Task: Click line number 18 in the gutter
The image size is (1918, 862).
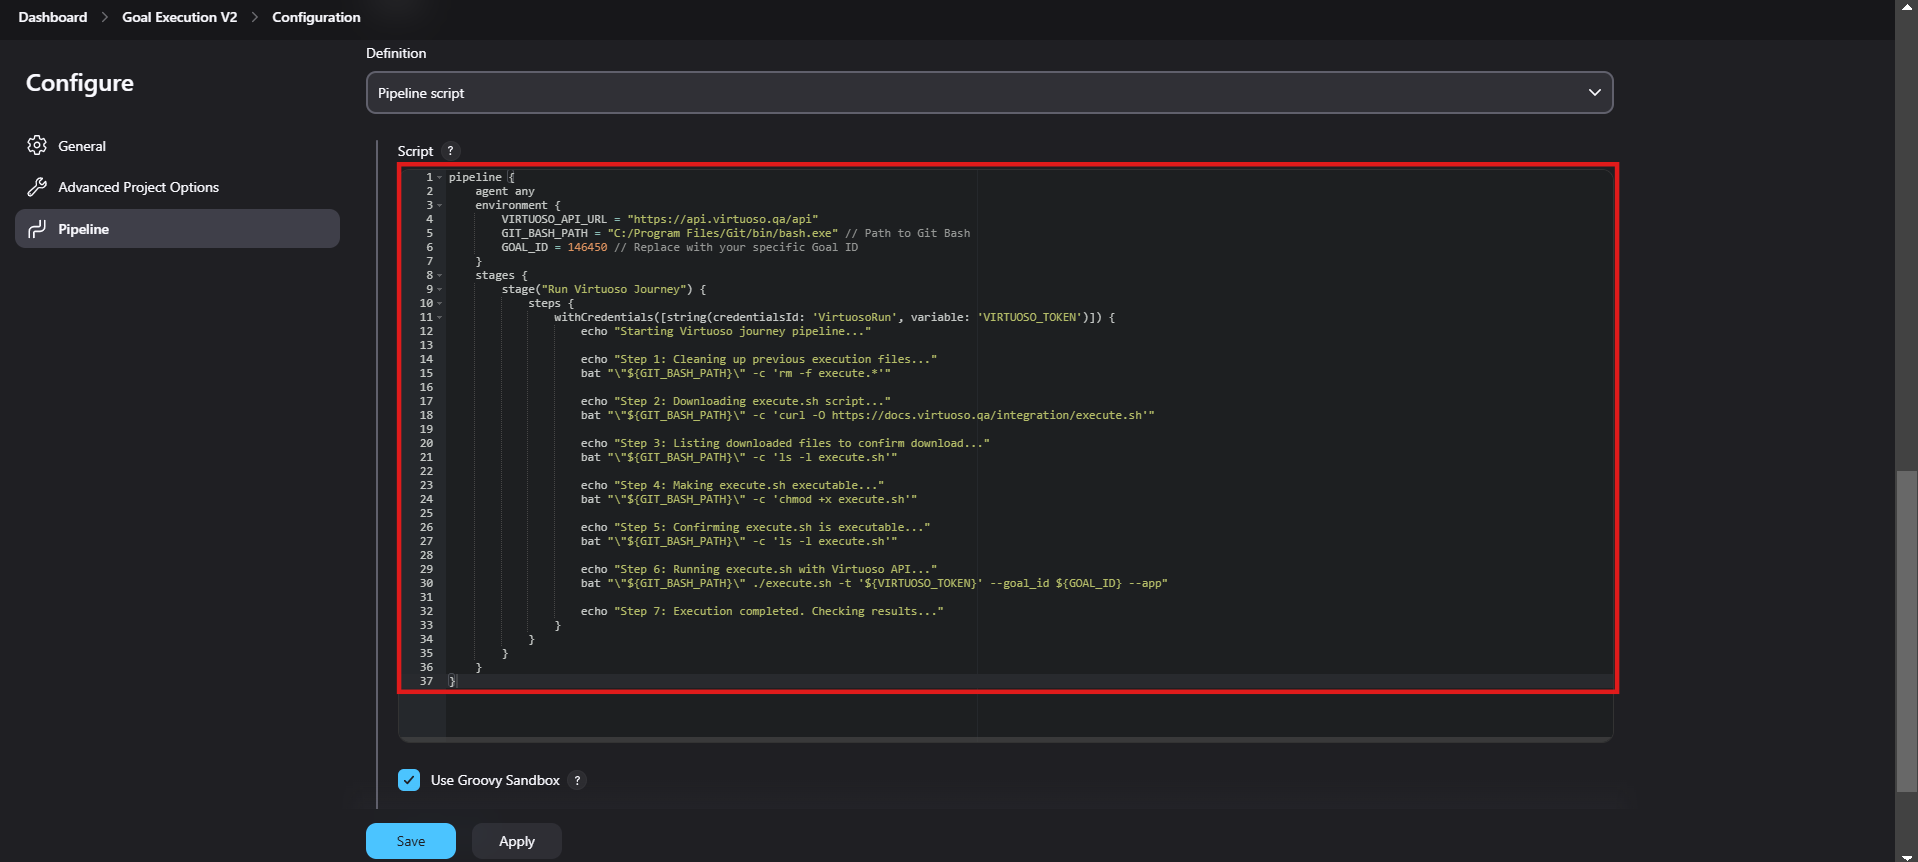Action: coord(426,415)
